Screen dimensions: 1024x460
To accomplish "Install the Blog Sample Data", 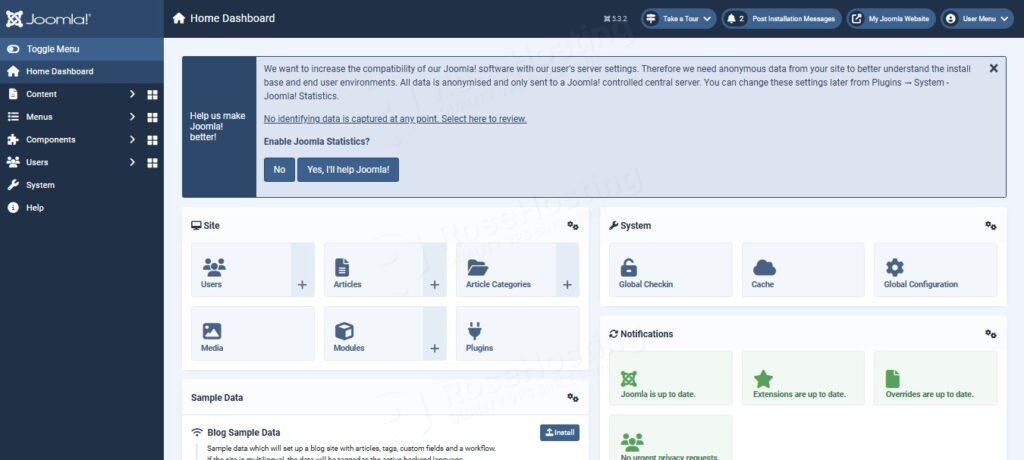I will (x=560, y=433).
